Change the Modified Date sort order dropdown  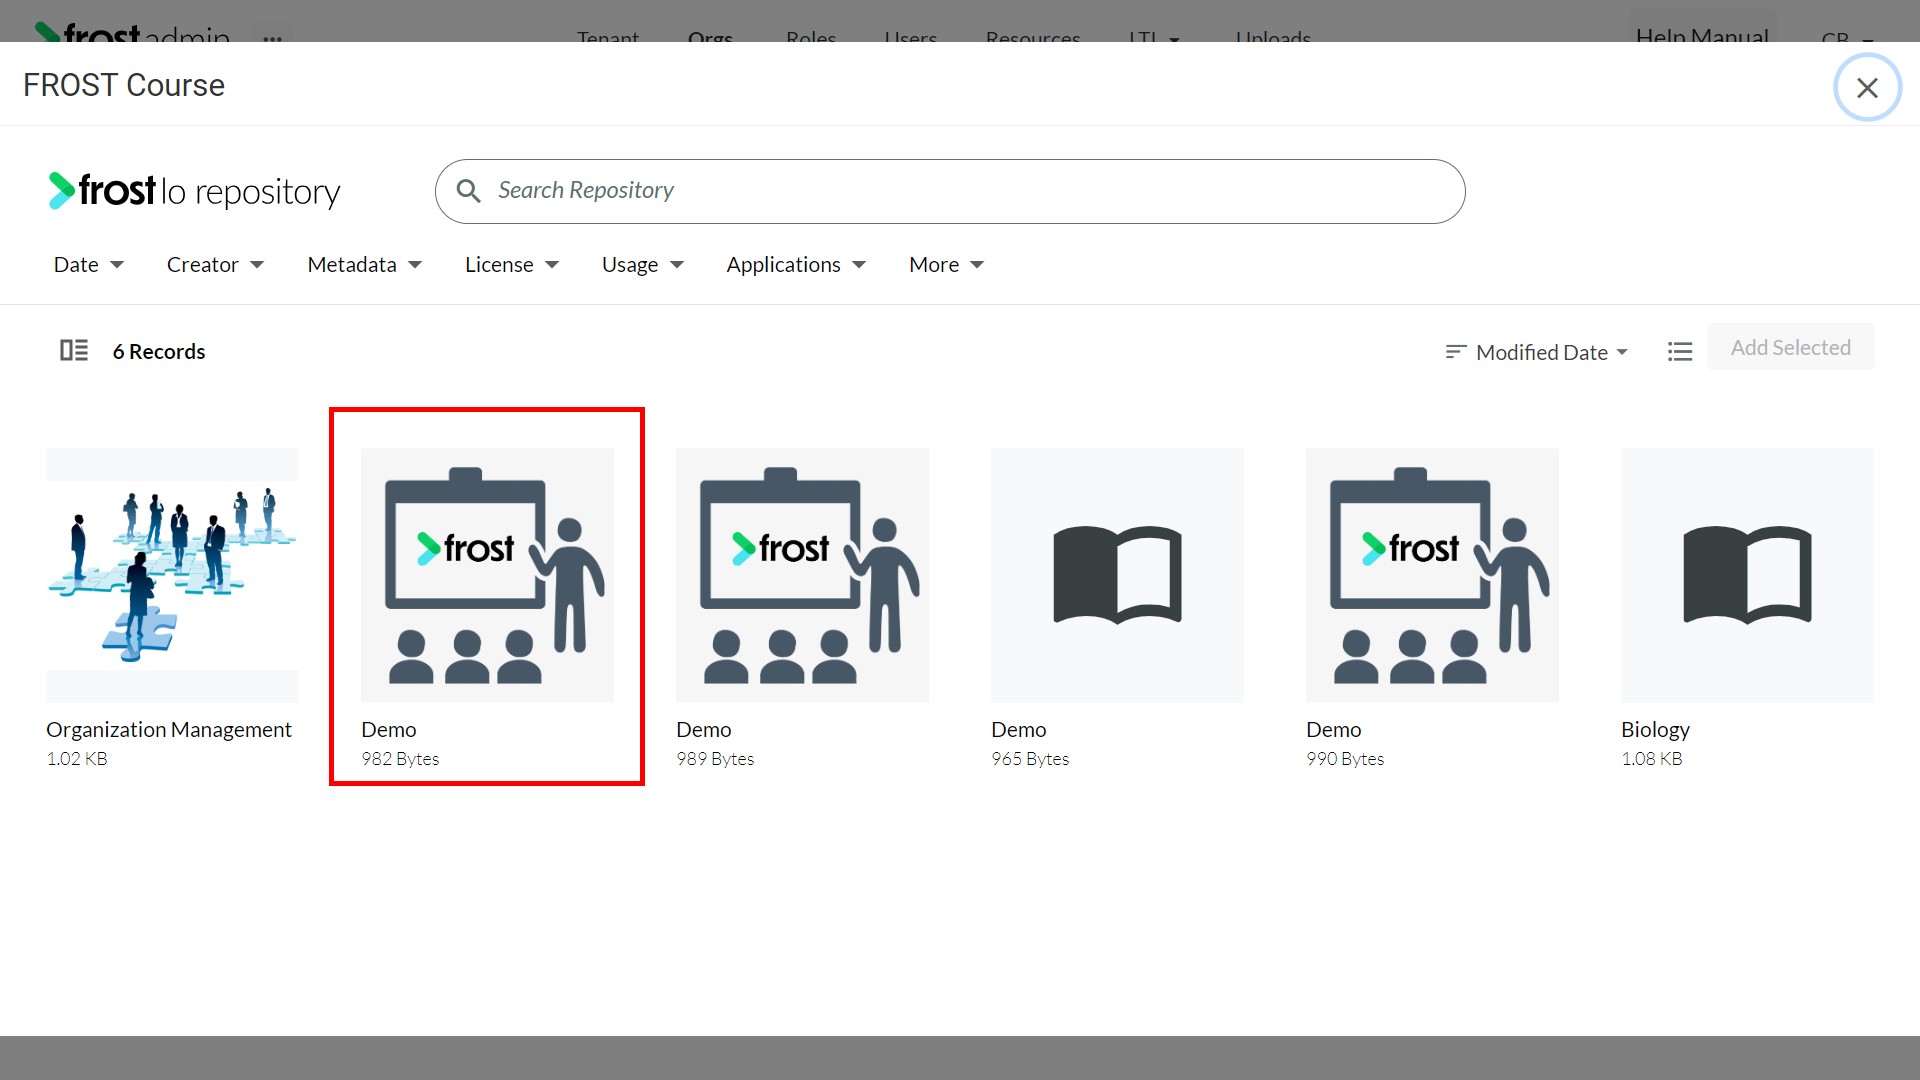(x=1537, y=352)
